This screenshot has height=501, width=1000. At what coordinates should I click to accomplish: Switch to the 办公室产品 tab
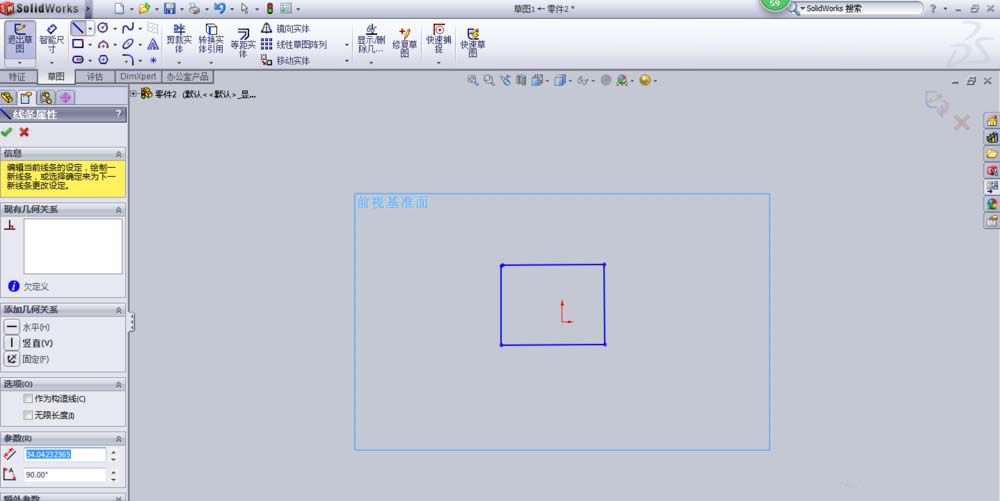click(188, 76)
